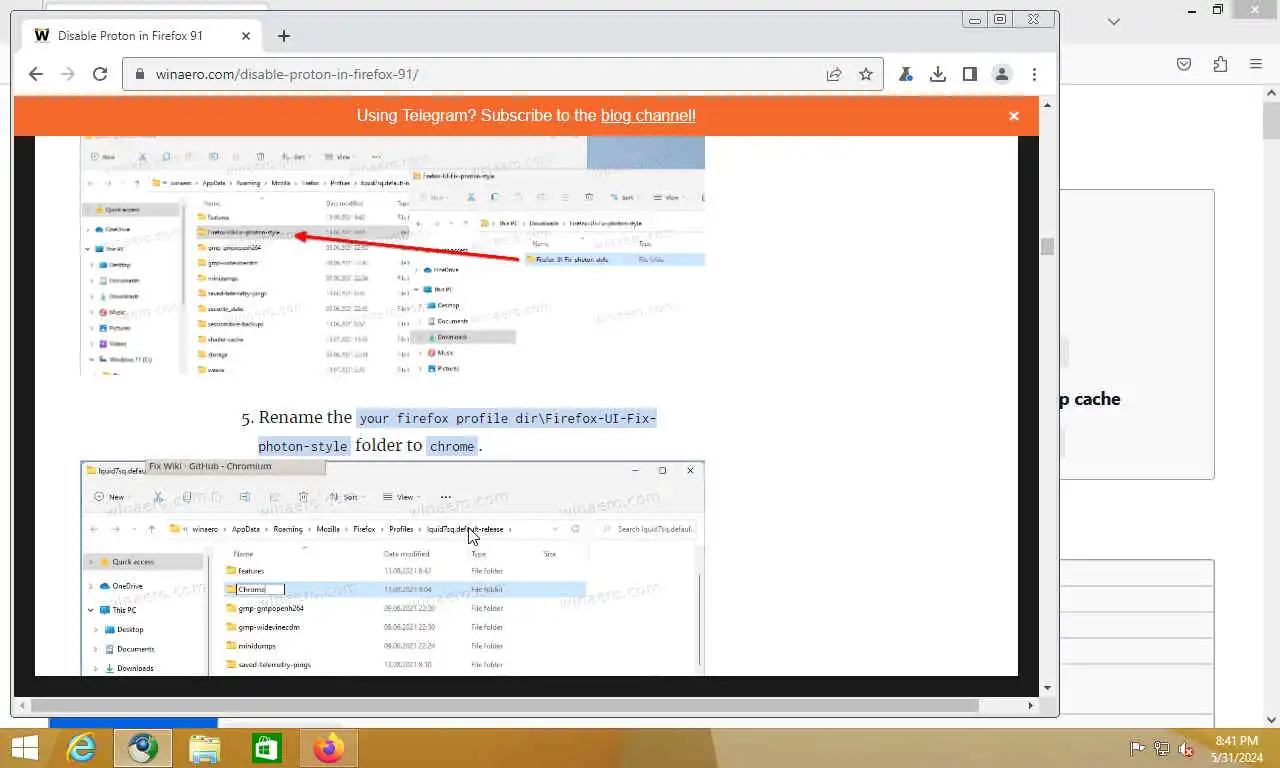The width and height of the screenshot is (1280, 768).
Task: Select the Disable Proton in Firefox 91 tab
Action: point(143,36)
